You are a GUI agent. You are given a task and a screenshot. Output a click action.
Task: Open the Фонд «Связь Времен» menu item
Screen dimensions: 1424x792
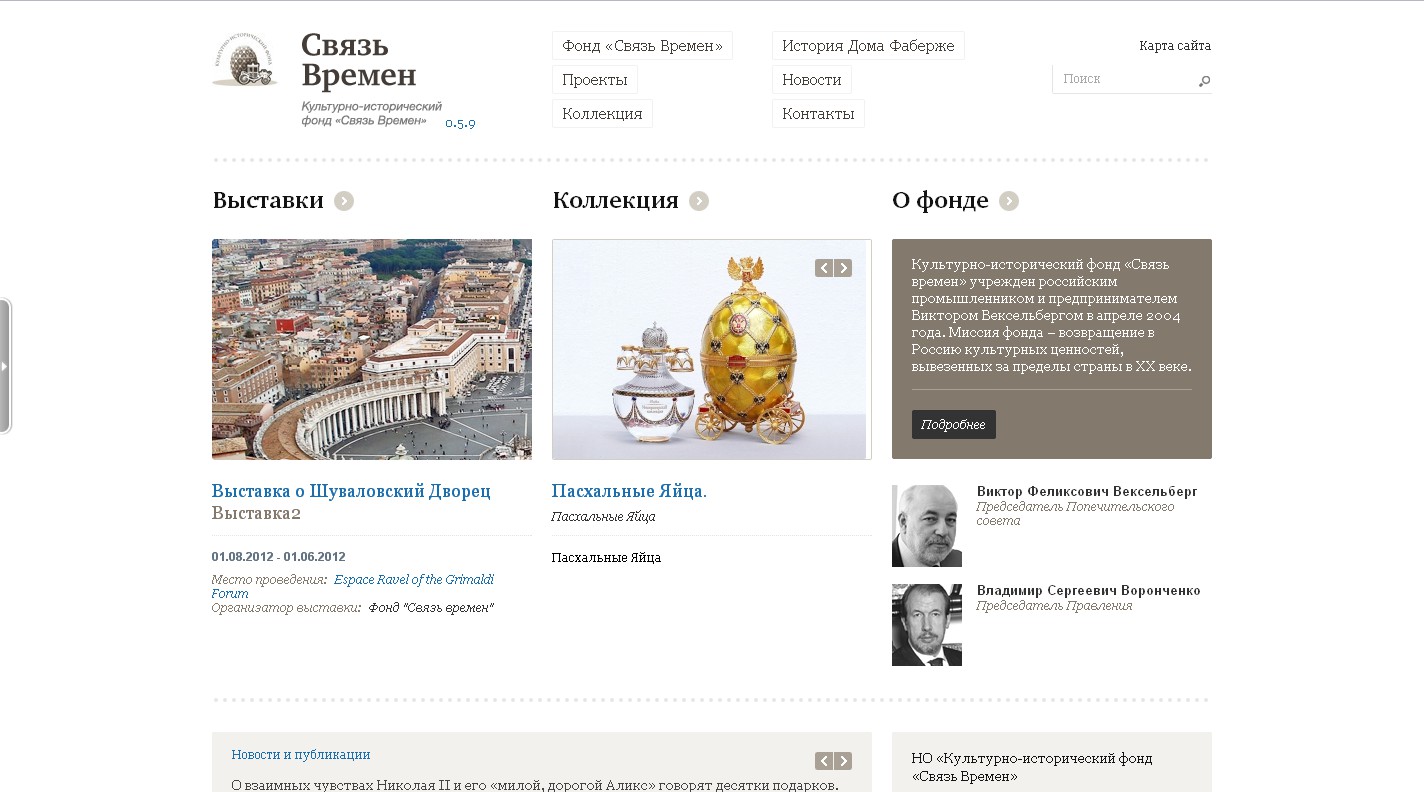pos(642,46)
